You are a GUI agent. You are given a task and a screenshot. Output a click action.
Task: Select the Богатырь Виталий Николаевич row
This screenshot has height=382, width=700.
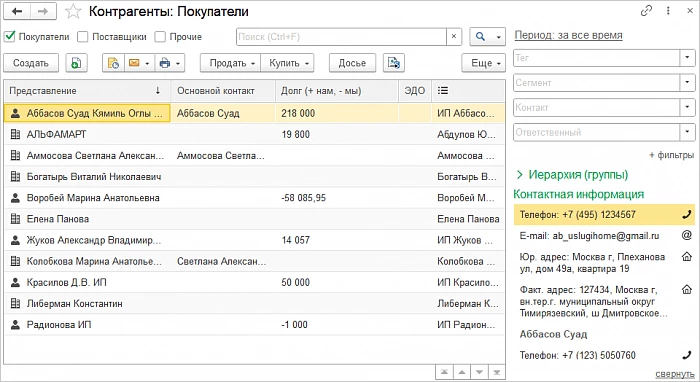254,177
